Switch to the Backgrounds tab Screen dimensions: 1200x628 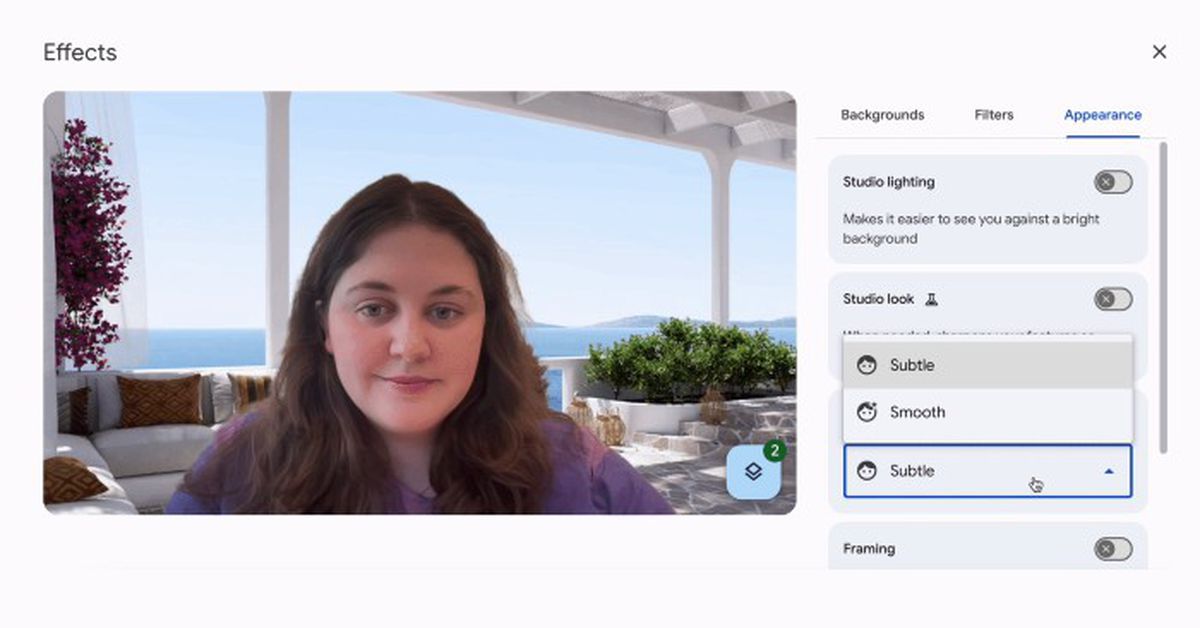coord(884,114)
